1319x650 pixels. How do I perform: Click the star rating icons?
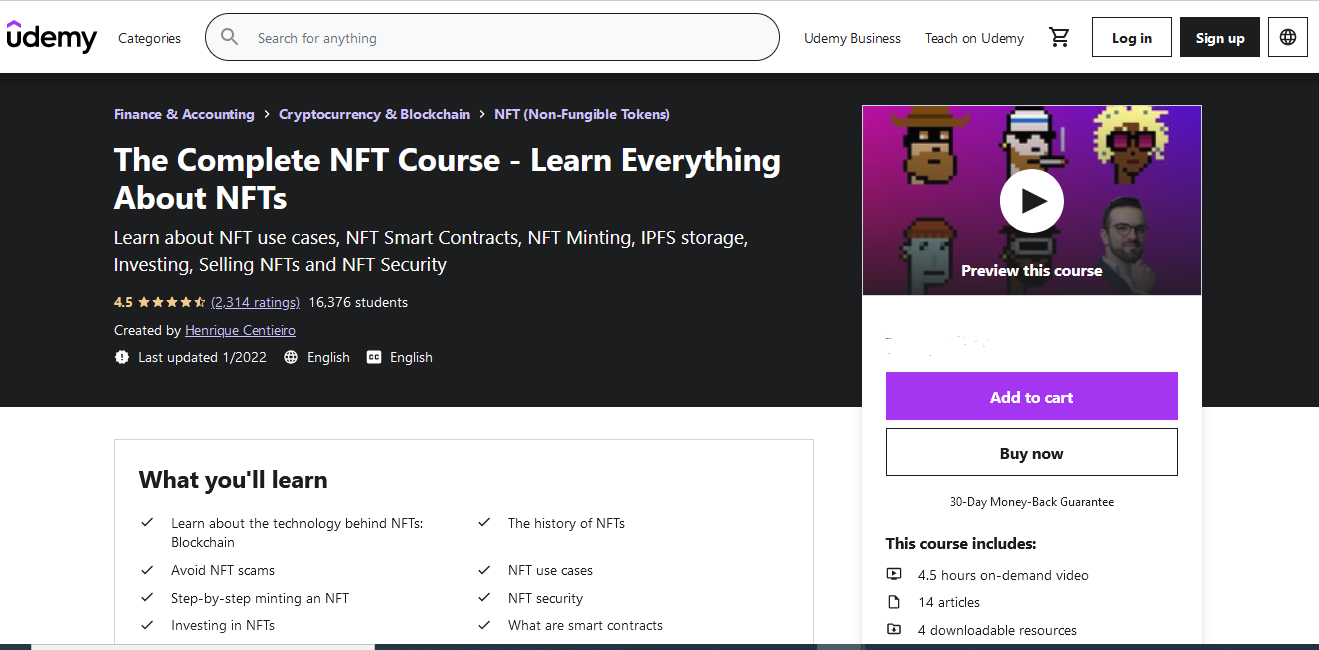(171, 302)
